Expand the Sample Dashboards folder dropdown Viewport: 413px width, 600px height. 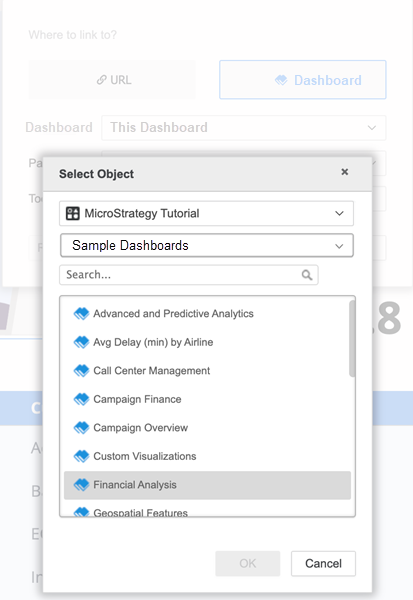[x=207, y=245]
